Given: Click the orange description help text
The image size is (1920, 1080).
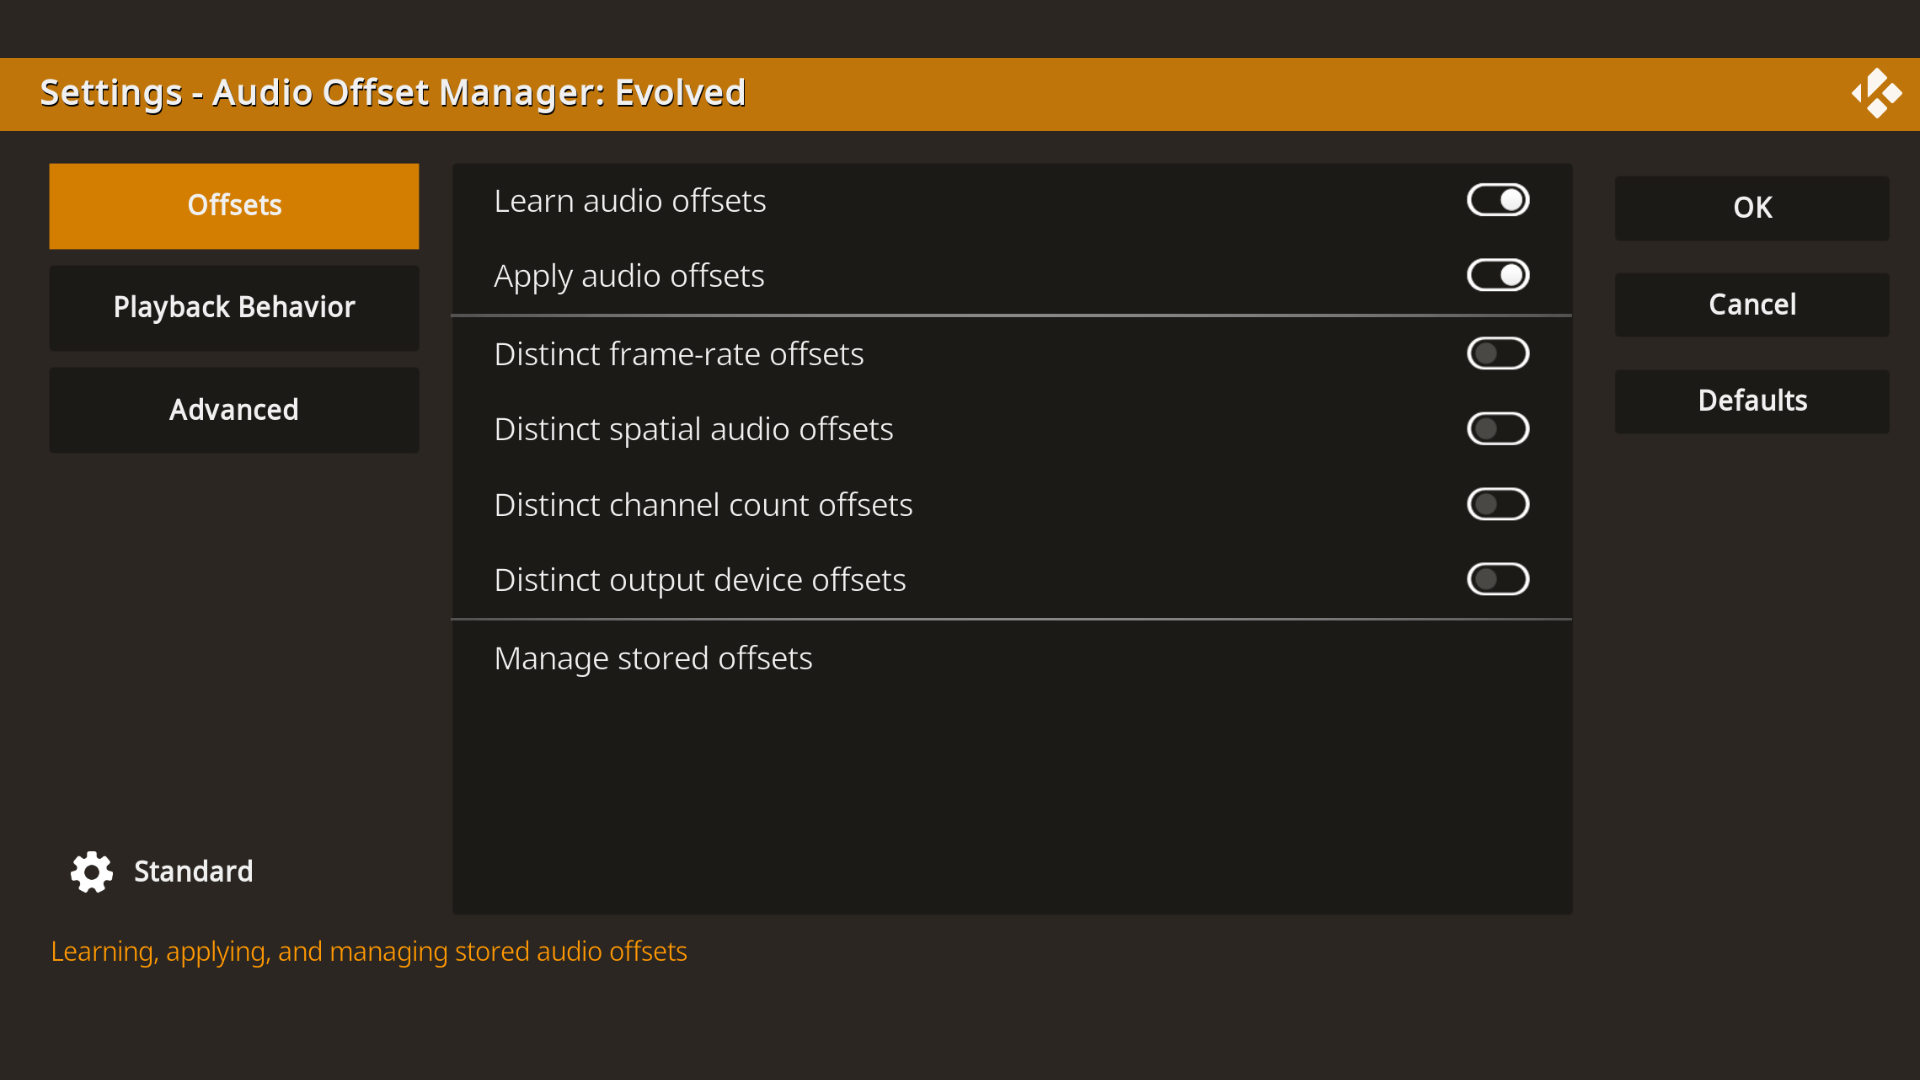Looking at the screenshot, I should (x=369, y=952).
